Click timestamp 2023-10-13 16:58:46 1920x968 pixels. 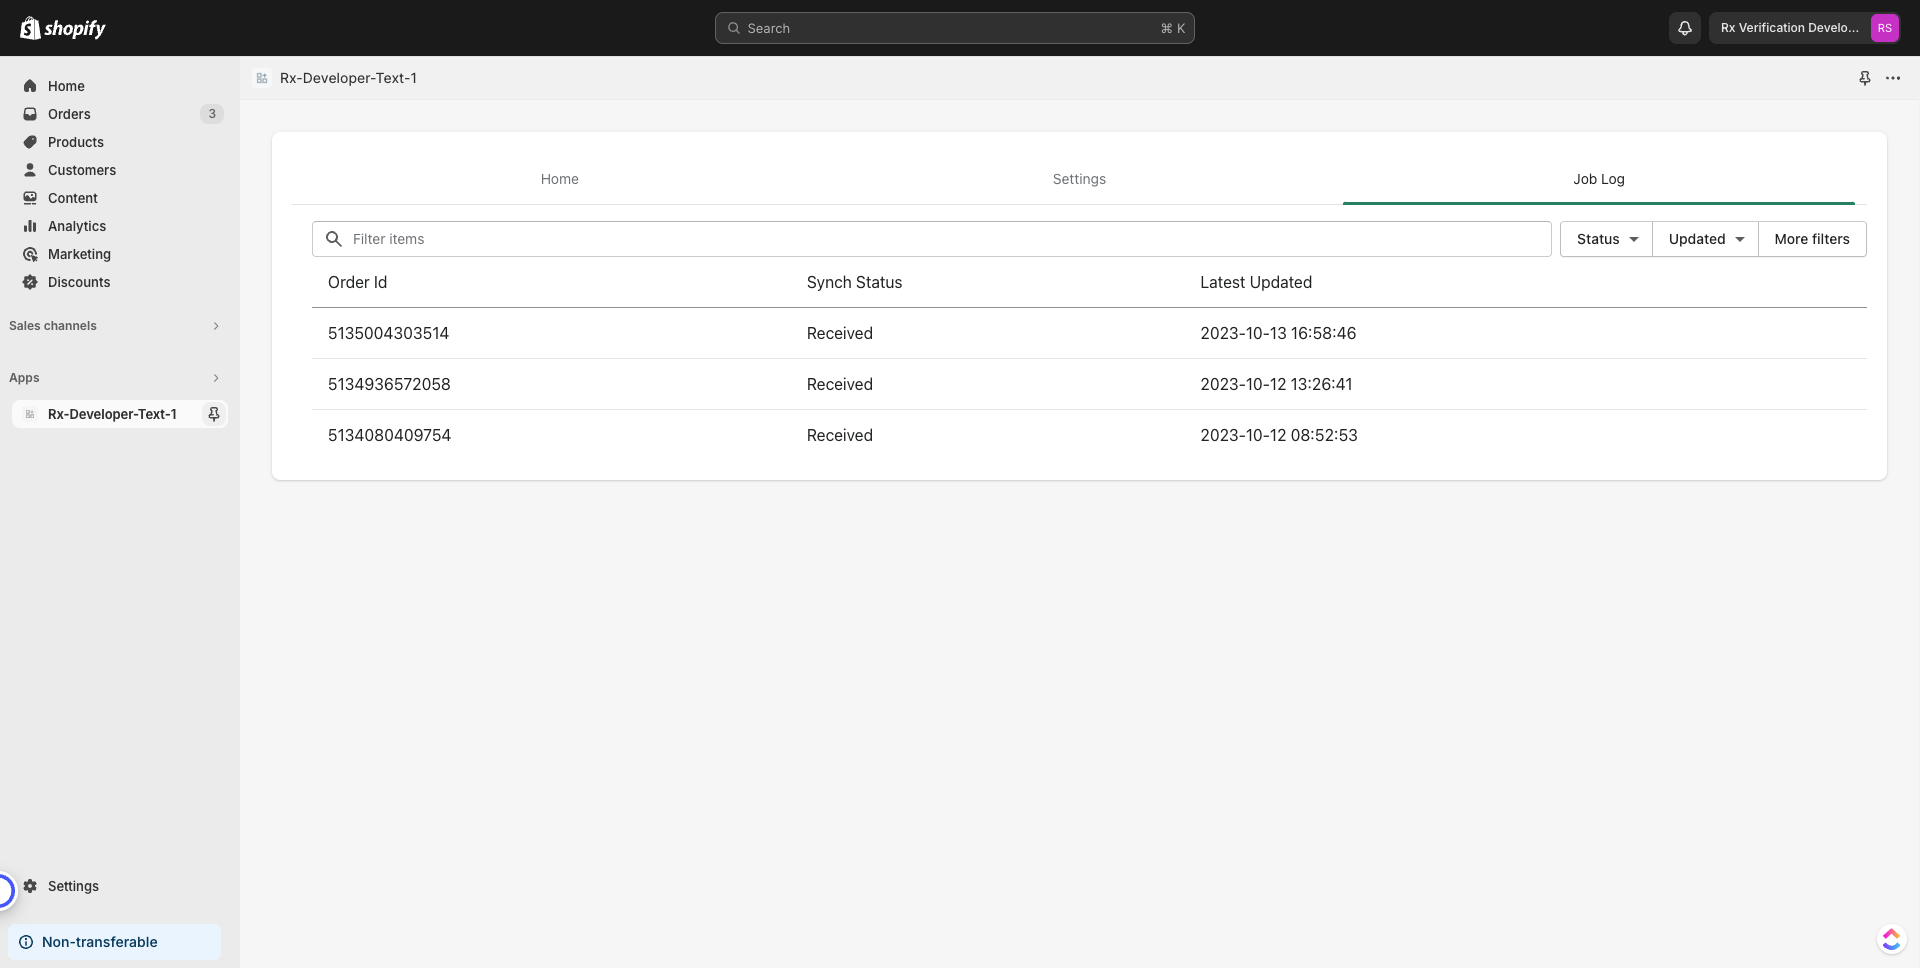1278,334
